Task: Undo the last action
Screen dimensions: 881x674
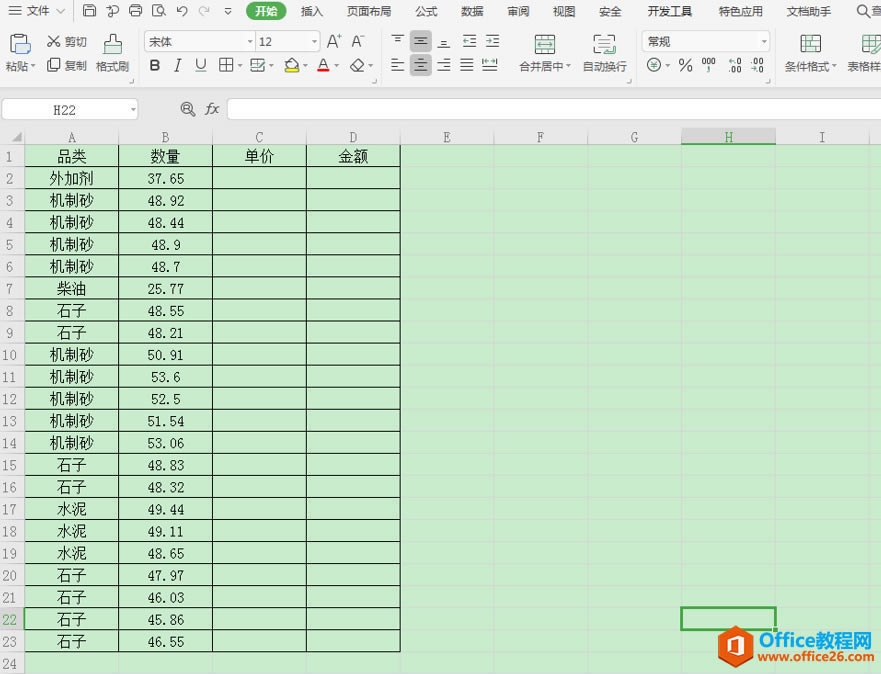Action: tap(181, 11)
